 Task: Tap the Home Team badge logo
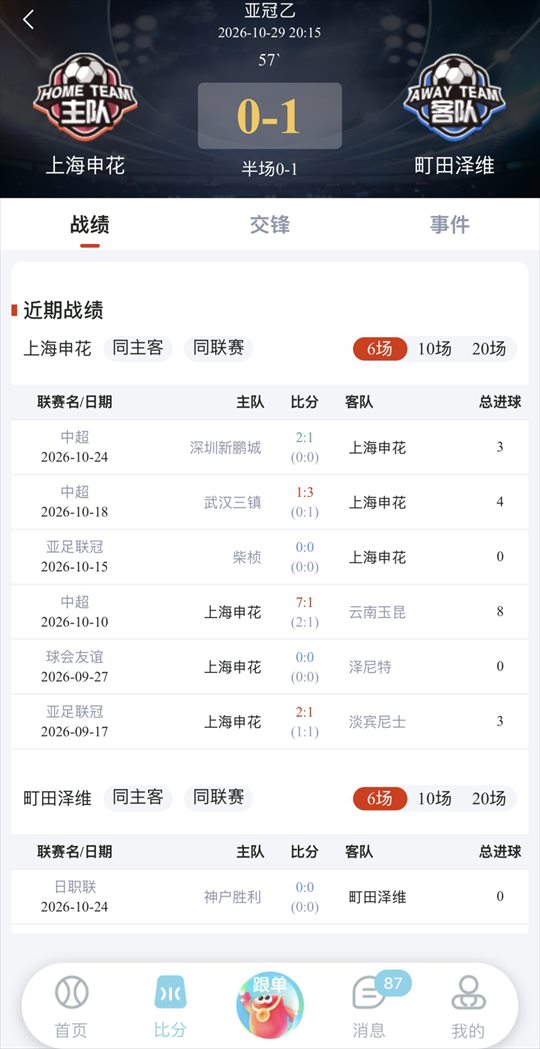click(x=86, y=98)
